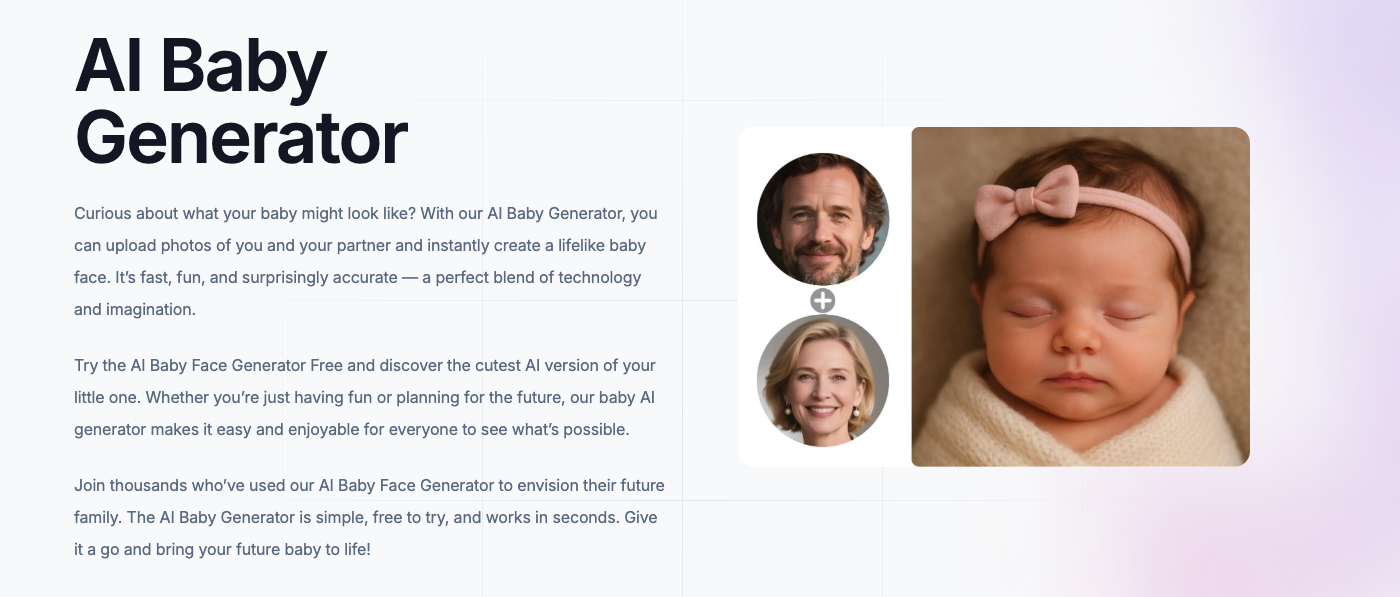The height and width of the screenshot is (597, 1400).
Task: Click 'bring your future baby to life!' text
Action: [264, 549]
